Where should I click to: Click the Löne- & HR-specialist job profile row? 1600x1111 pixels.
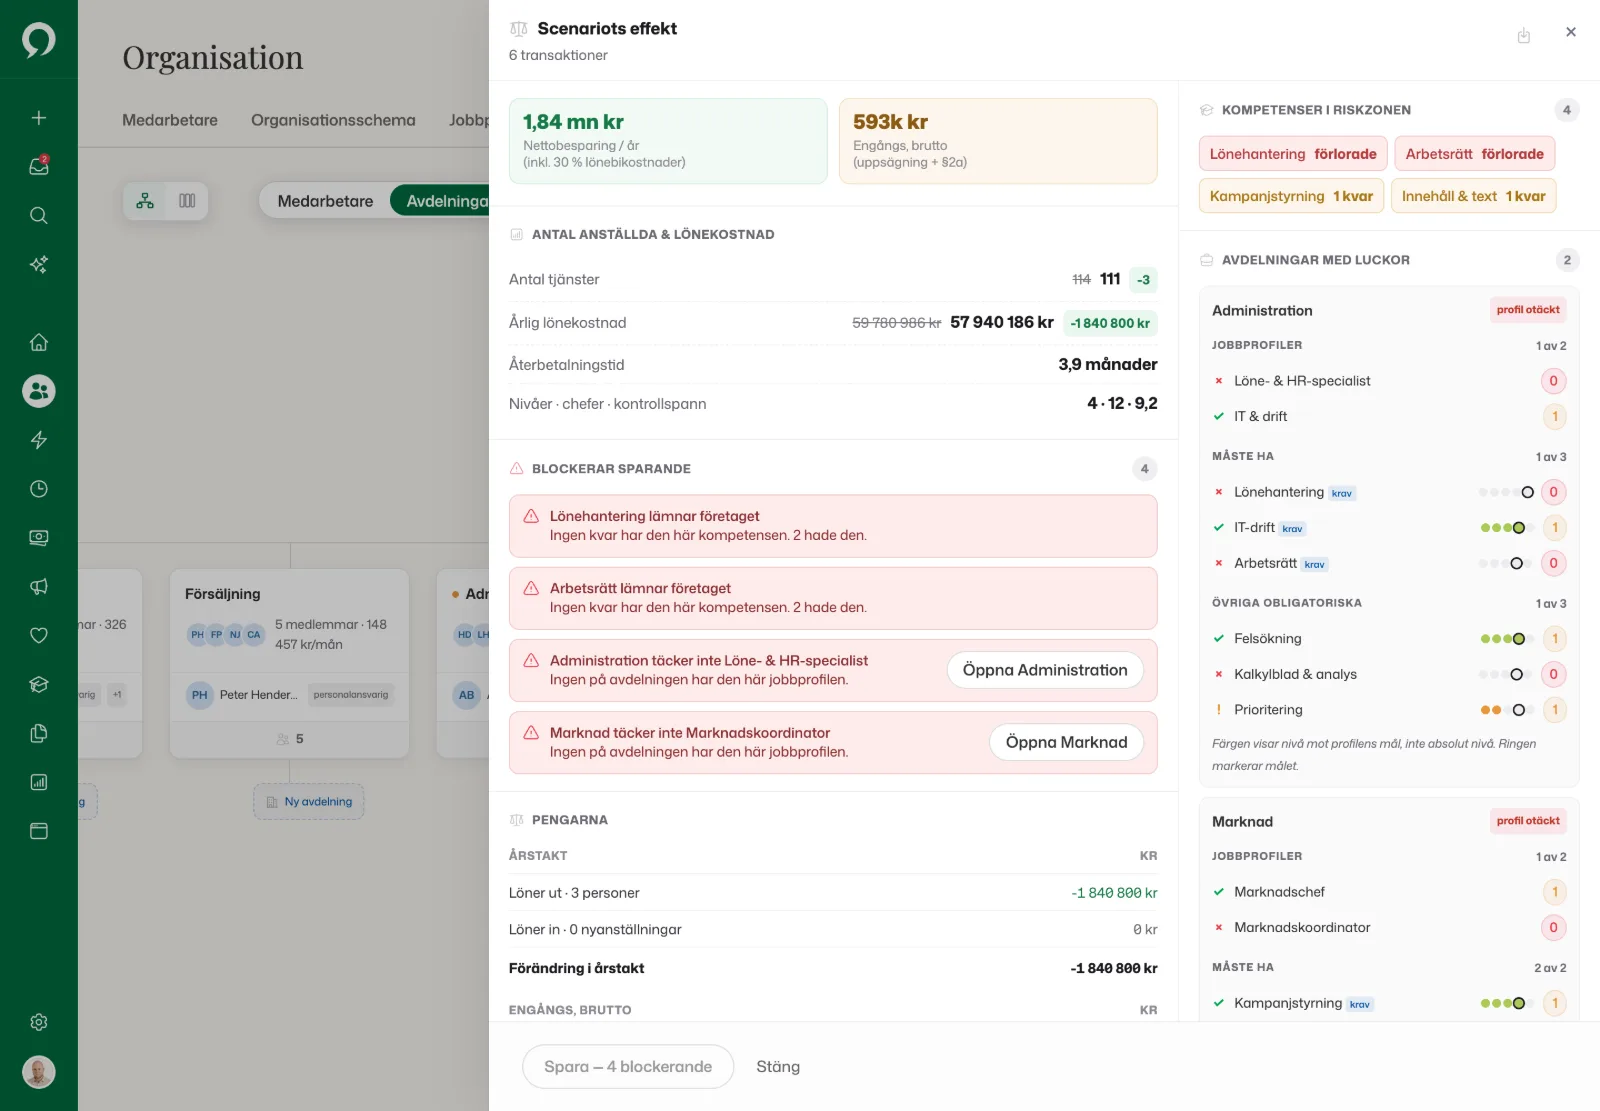click(1389, 381)
